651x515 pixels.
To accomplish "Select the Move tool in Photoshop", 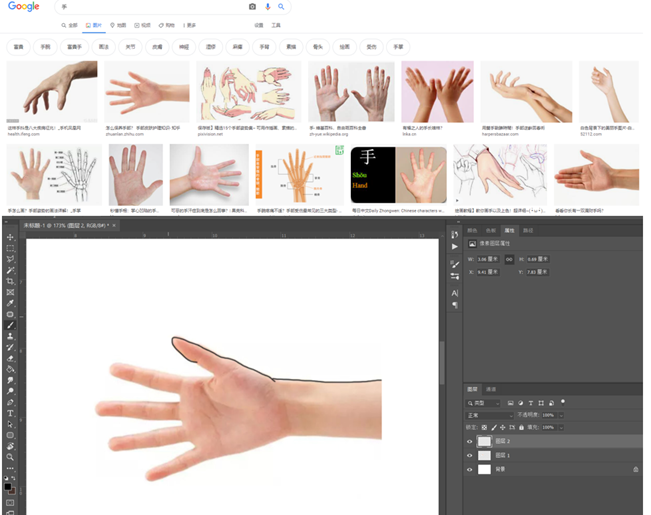I will pyautogui.click(x=10, y=237).
